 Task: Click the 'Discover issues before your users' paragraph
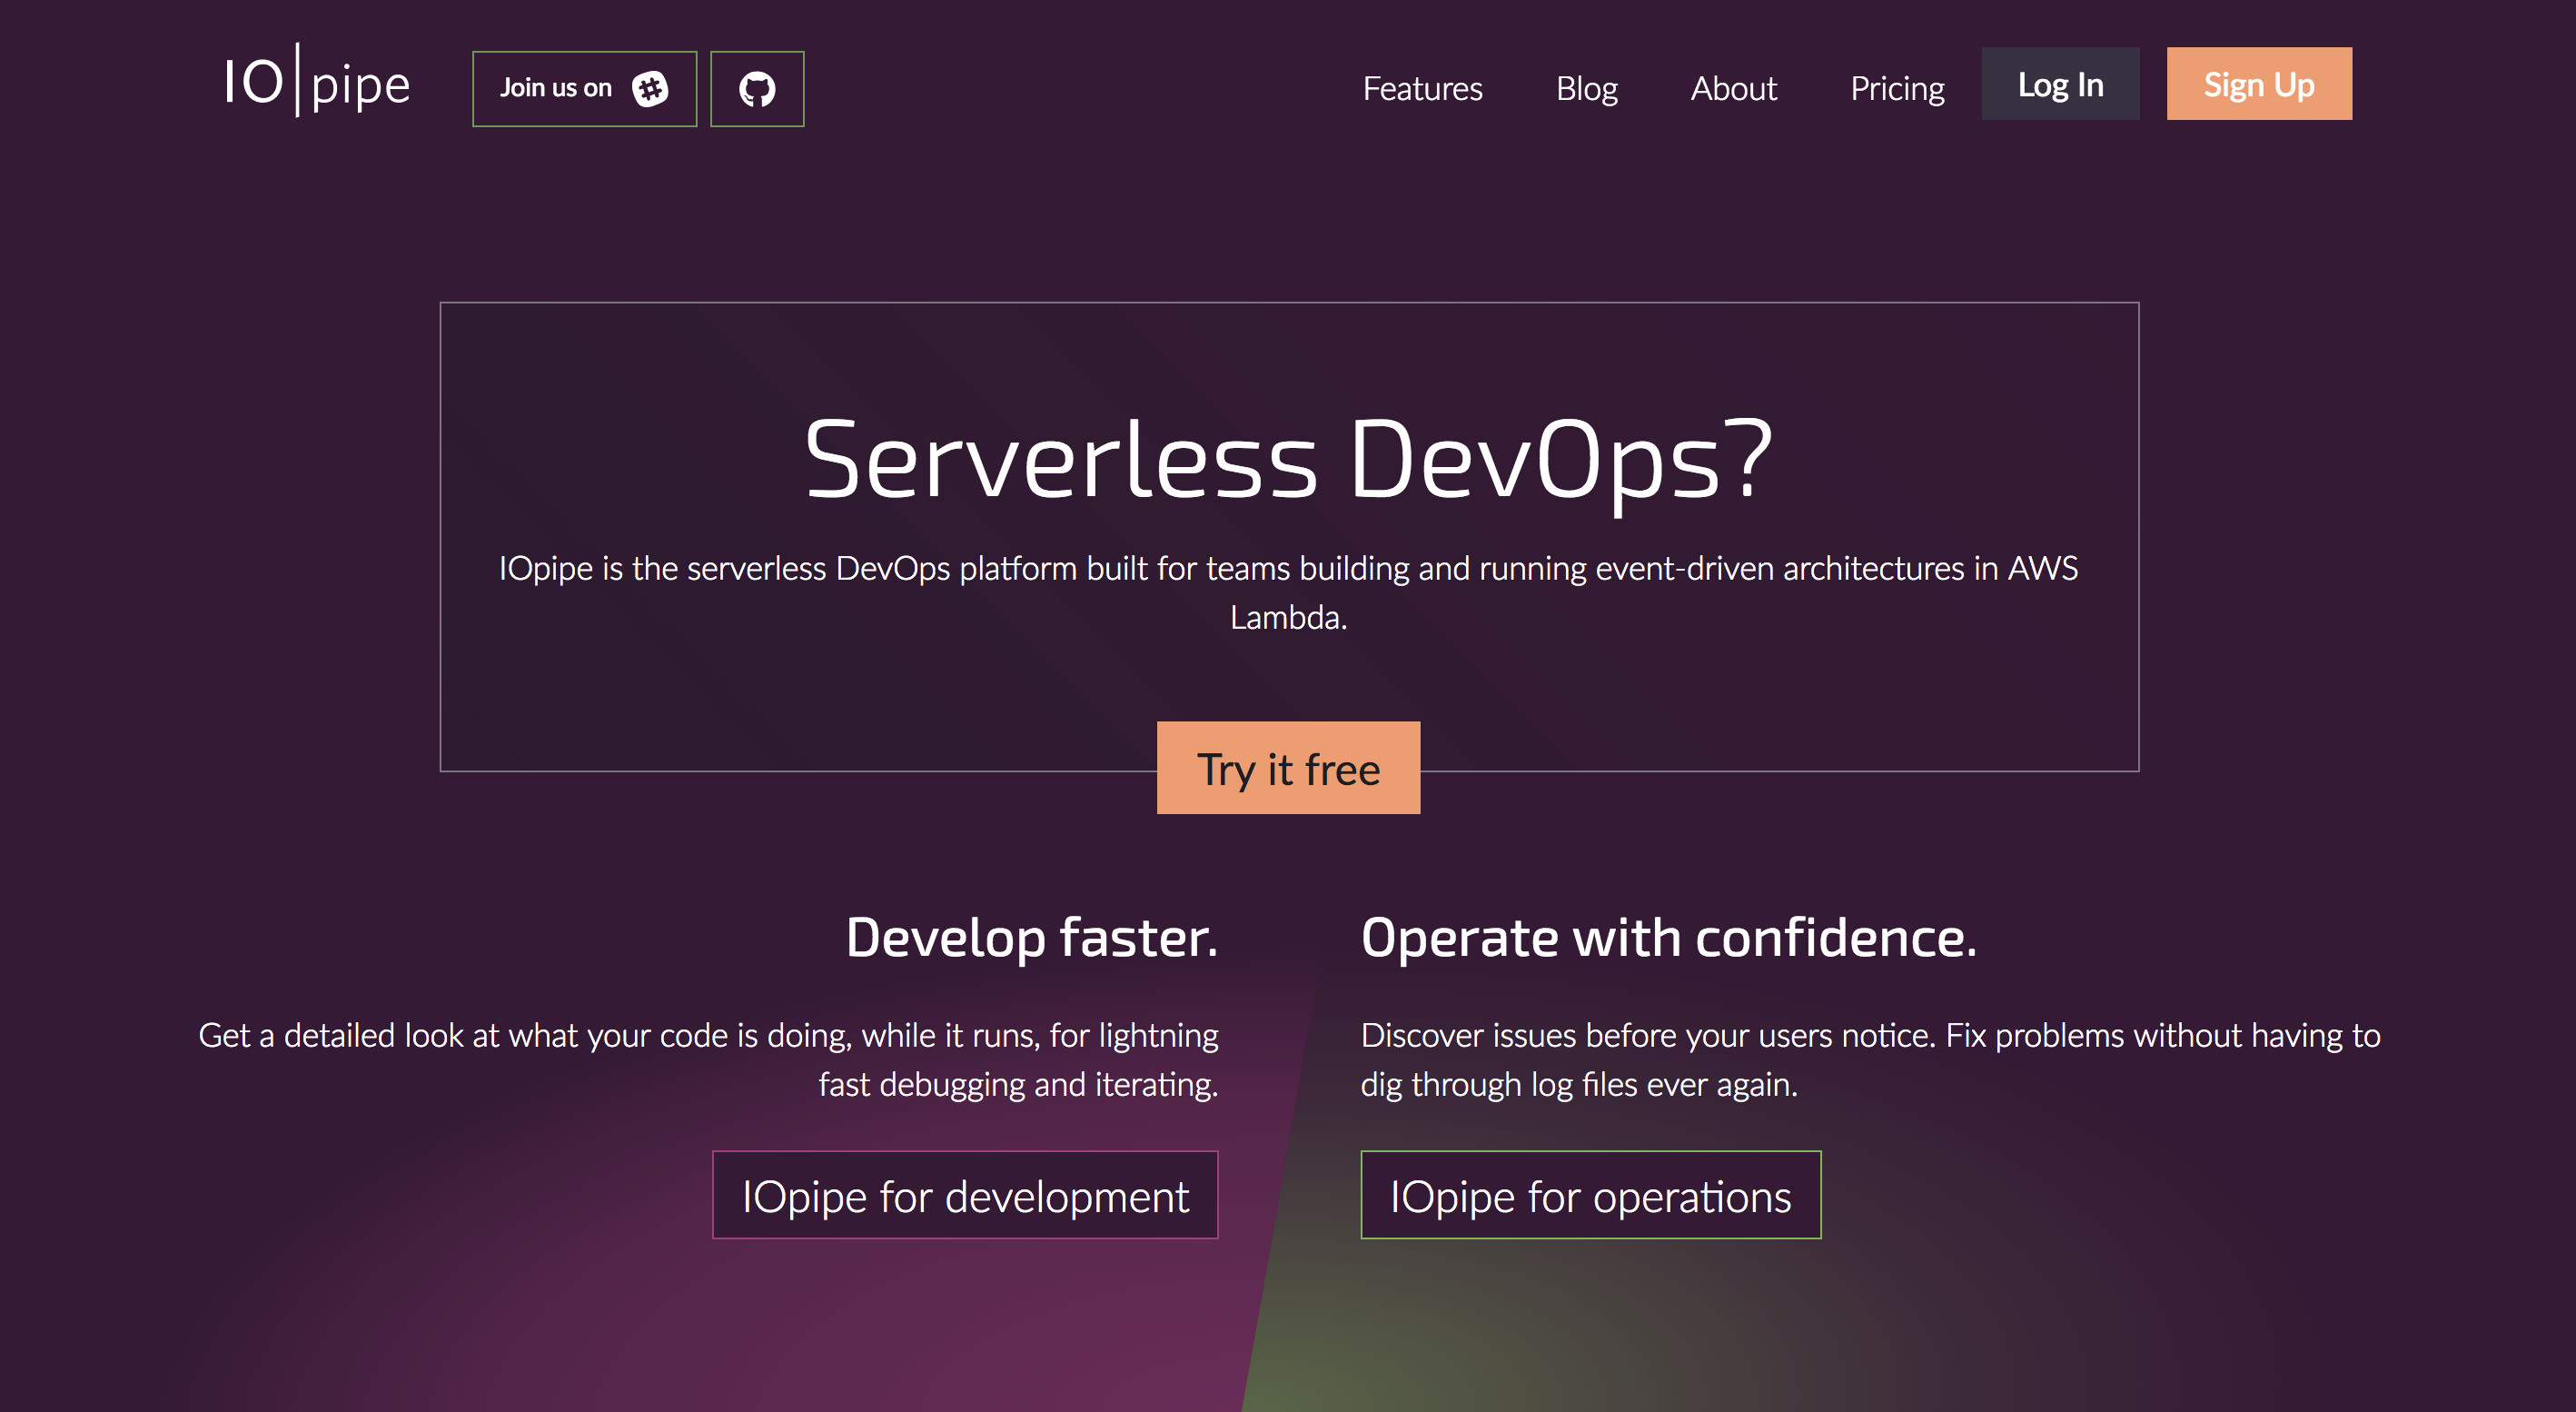(1870, 1059)
